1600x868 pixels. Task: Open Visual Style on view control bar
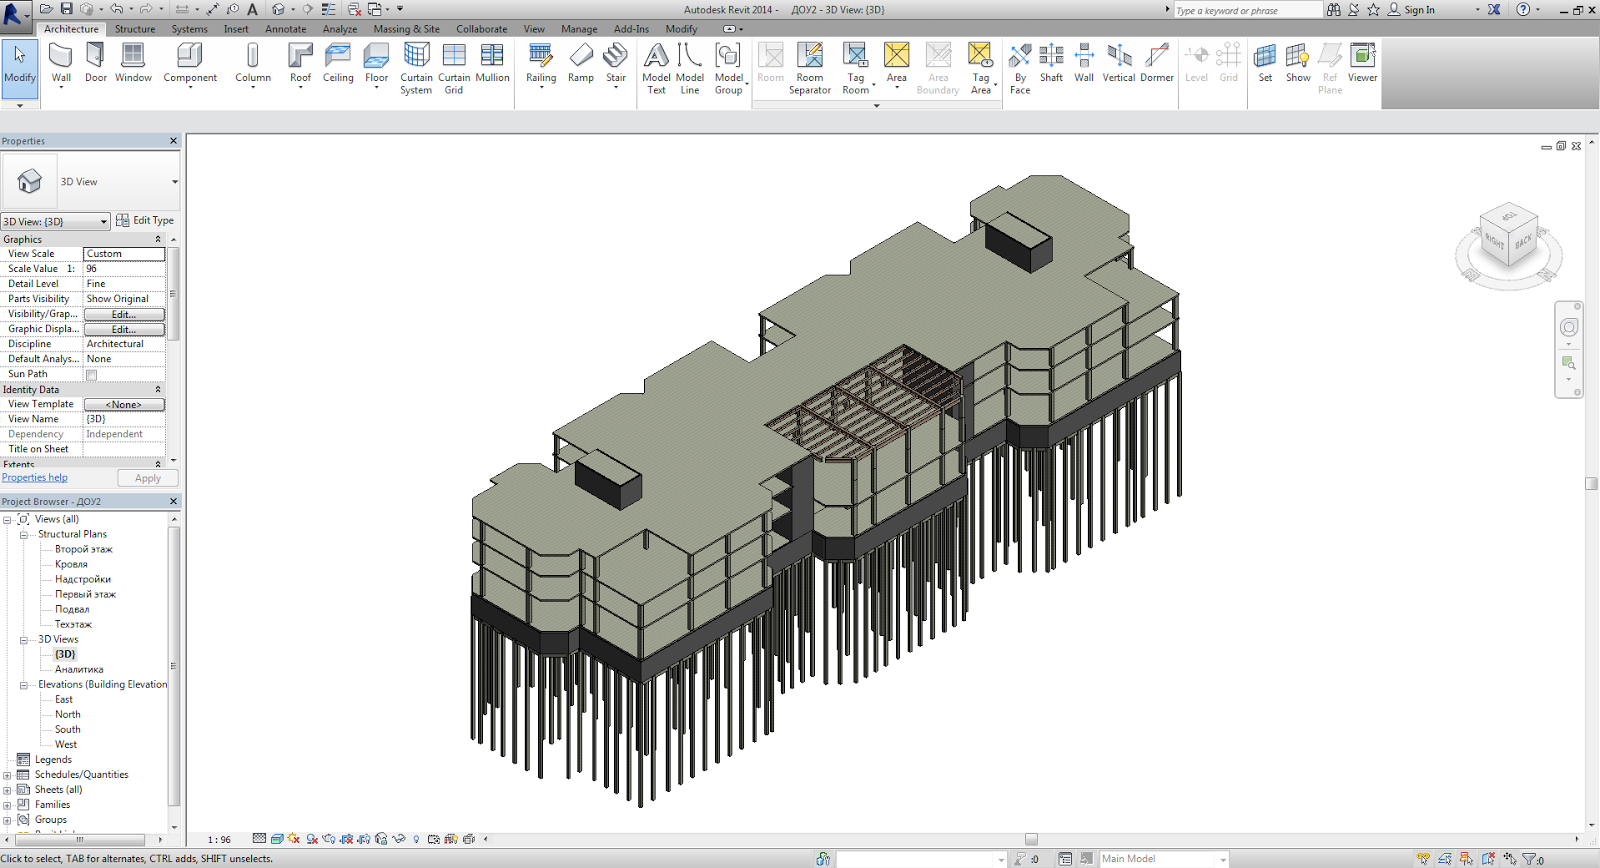point(277,839)
